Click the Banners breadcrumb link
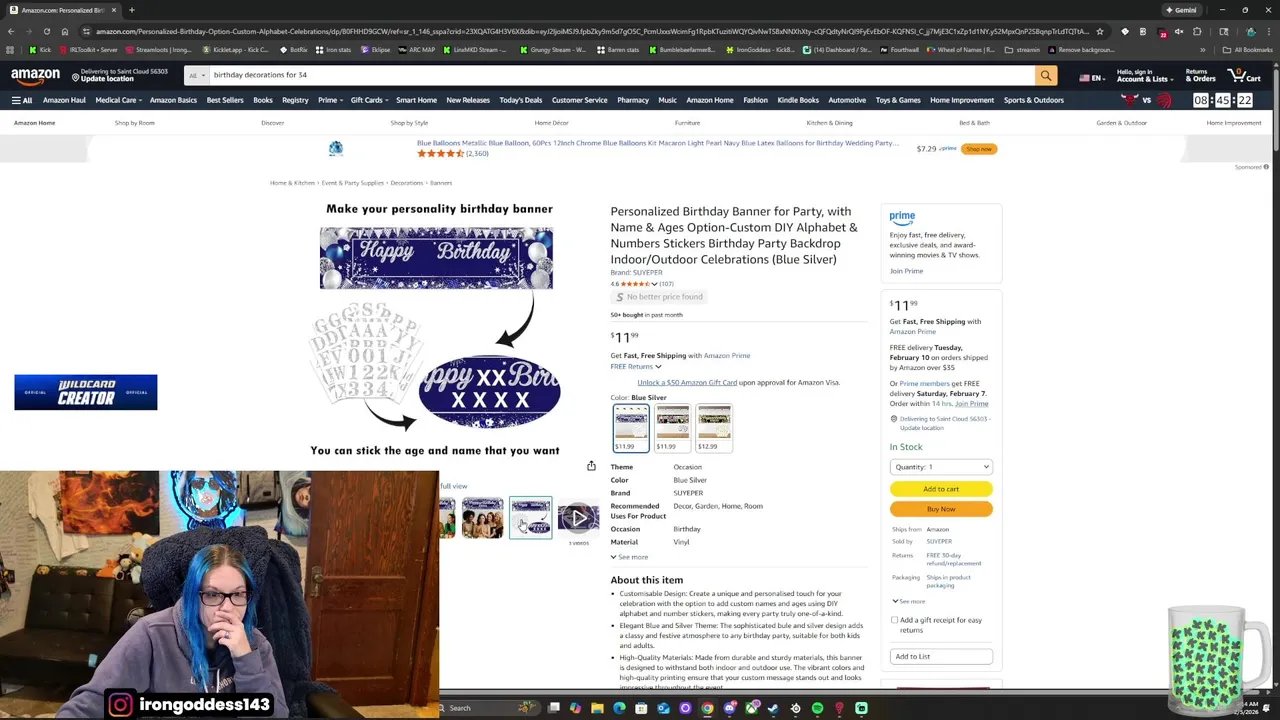The image size is (1280, 720). tap(441, 183)
